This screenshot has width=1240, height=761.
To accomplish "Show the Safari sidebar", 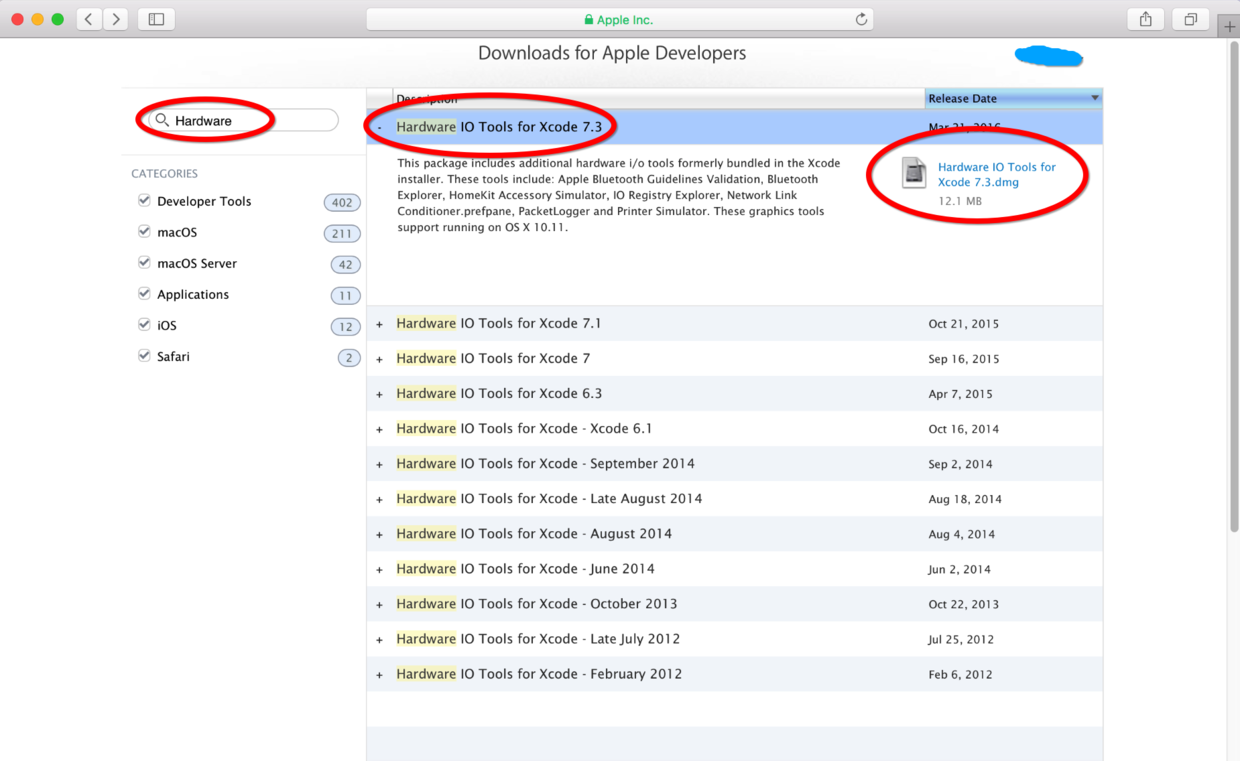I will [156, 19].
